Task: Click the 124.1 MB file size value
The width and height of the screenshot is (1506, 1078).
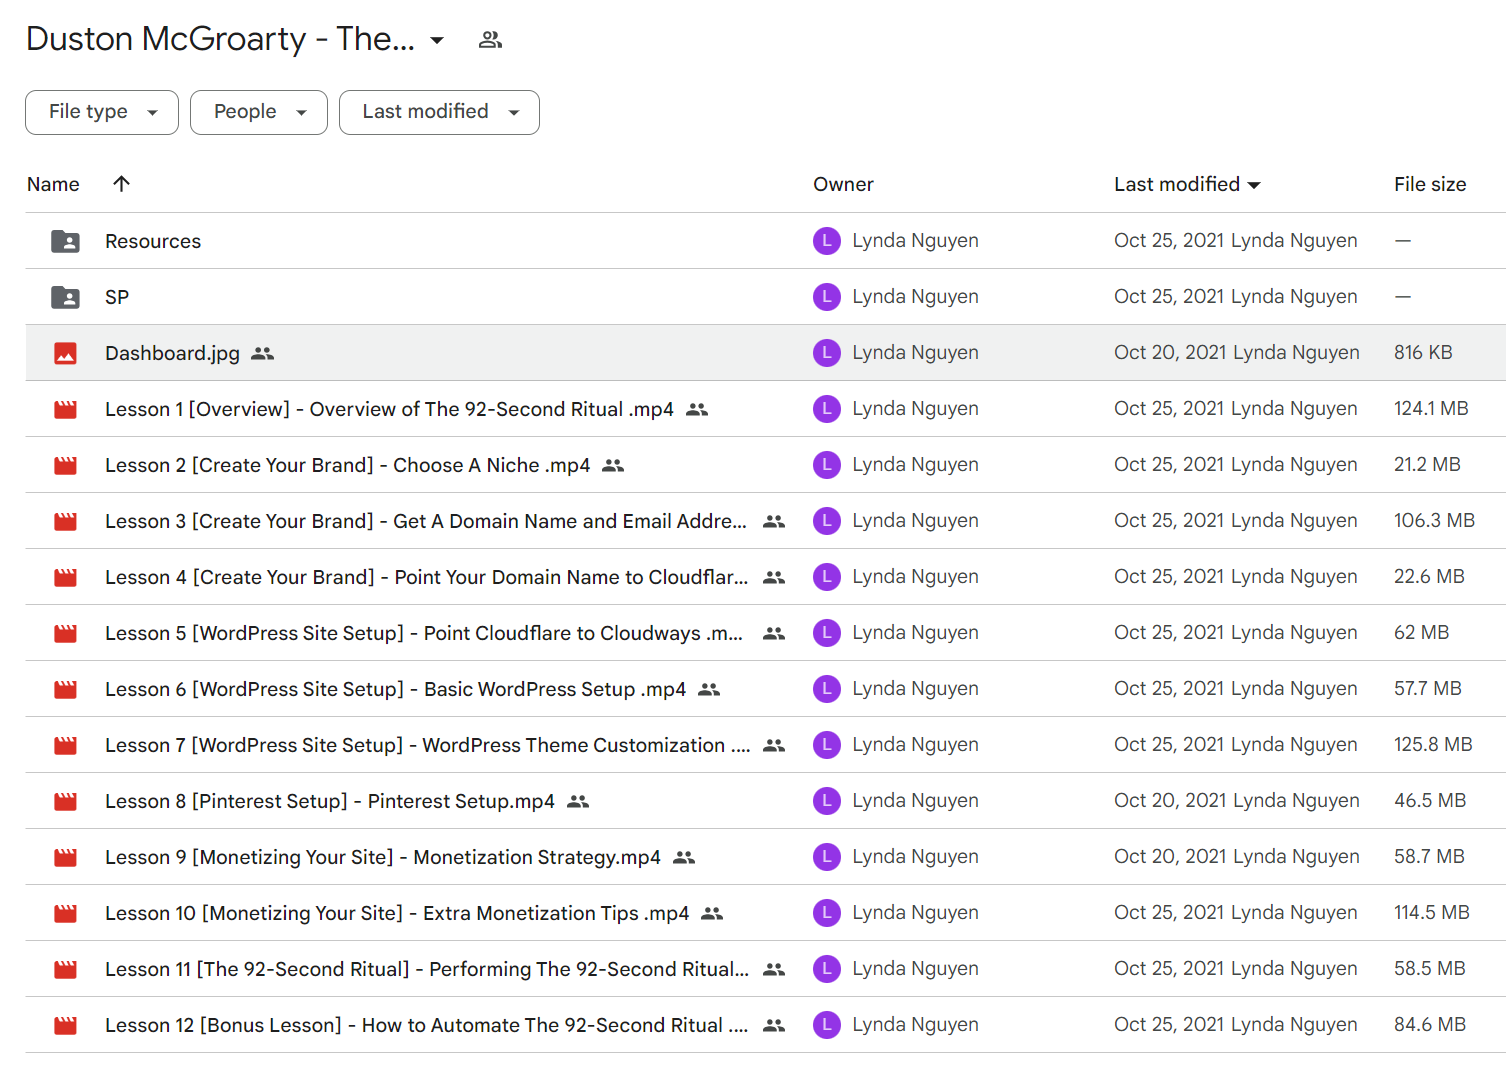Action: click(1431, 409)
